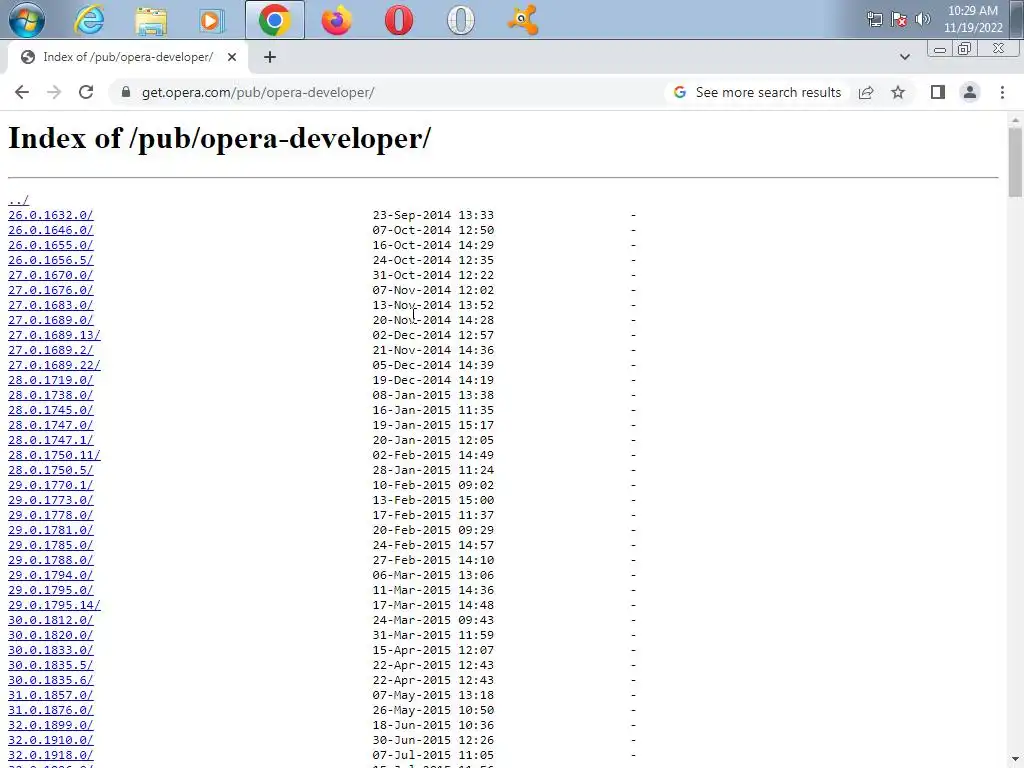Open the Chrome profile avatar menu
Screen dimensions: 1024x768
(x=970, y=92)
